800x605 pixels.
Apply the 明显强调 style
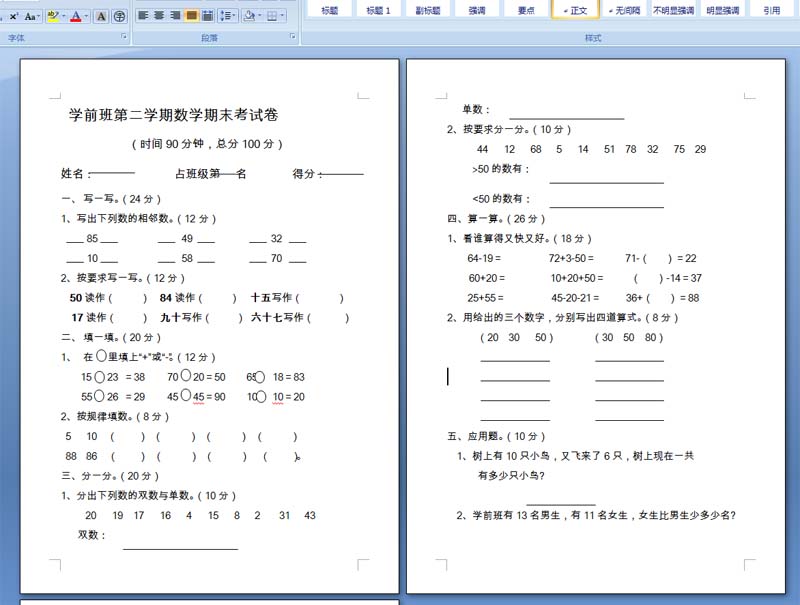tap(722, 10)
